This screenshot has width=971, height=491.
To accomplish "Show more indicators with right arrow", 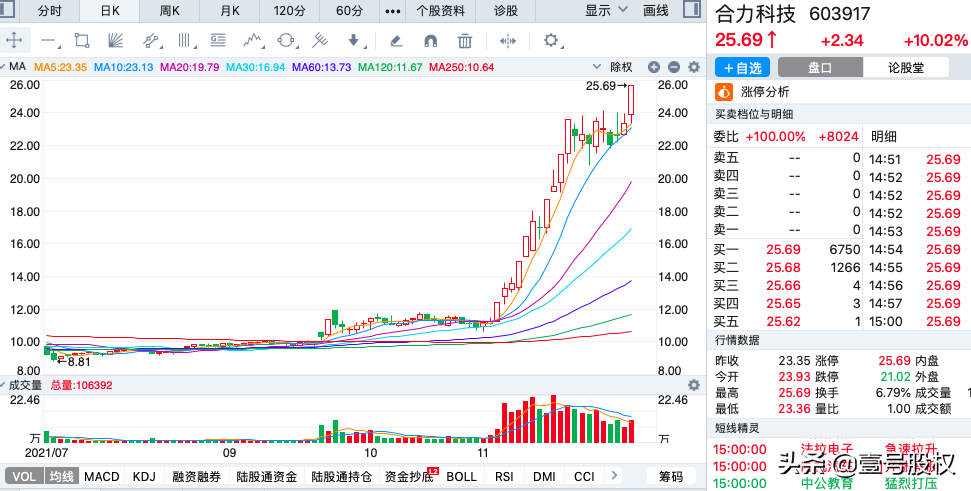I will click(614, 476).
